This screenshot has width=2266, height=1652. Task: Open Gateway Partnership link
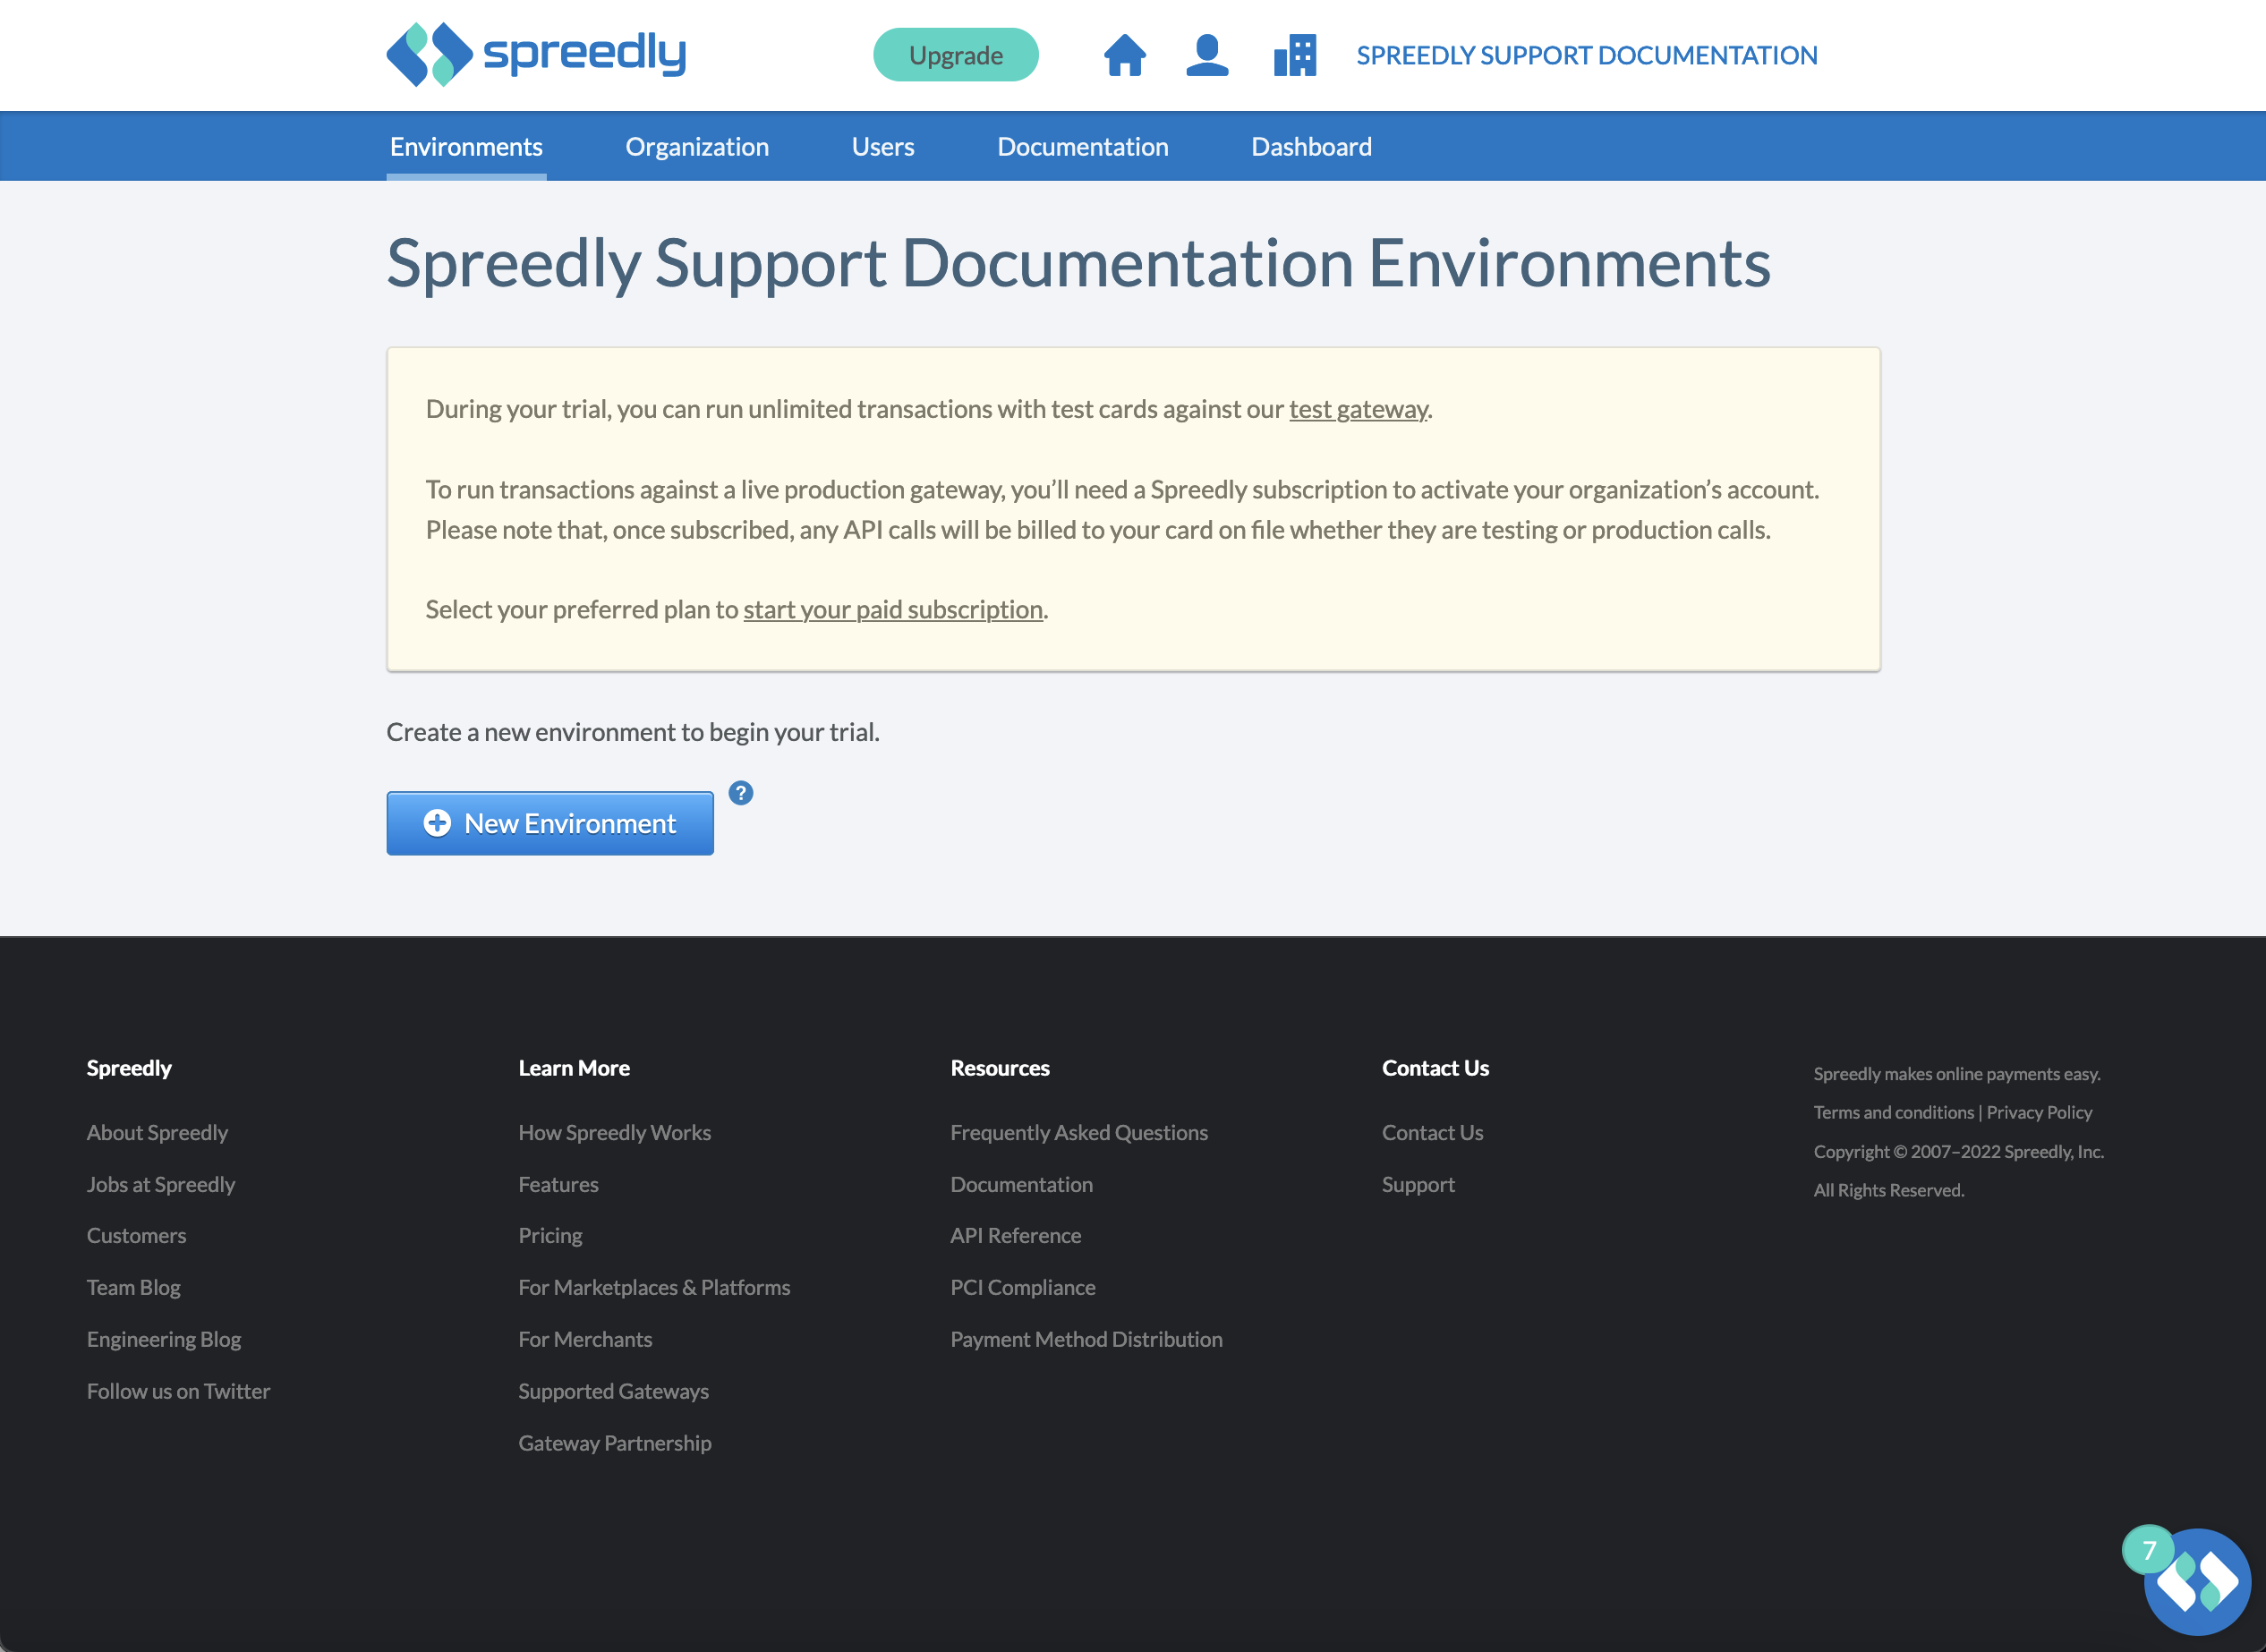click(x=615, y=1443)
